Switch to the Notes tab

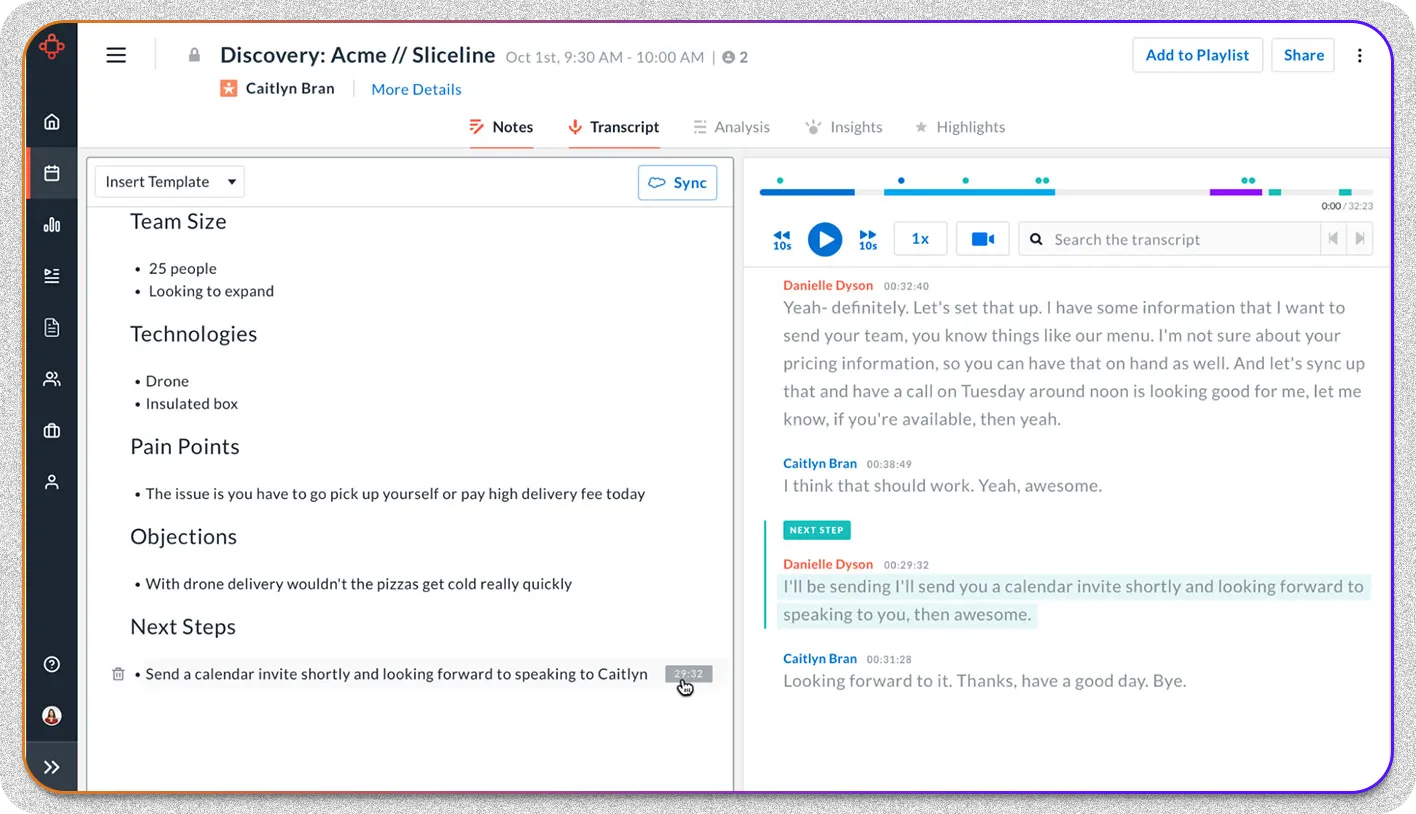click(501, 127)
